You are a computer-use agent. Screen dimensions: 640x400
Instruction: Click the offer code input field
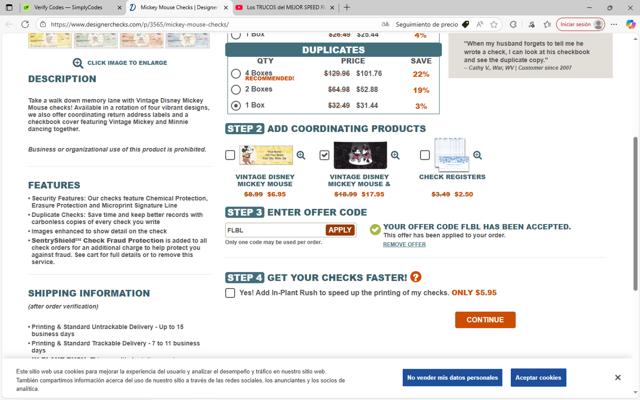coord(276,230)
